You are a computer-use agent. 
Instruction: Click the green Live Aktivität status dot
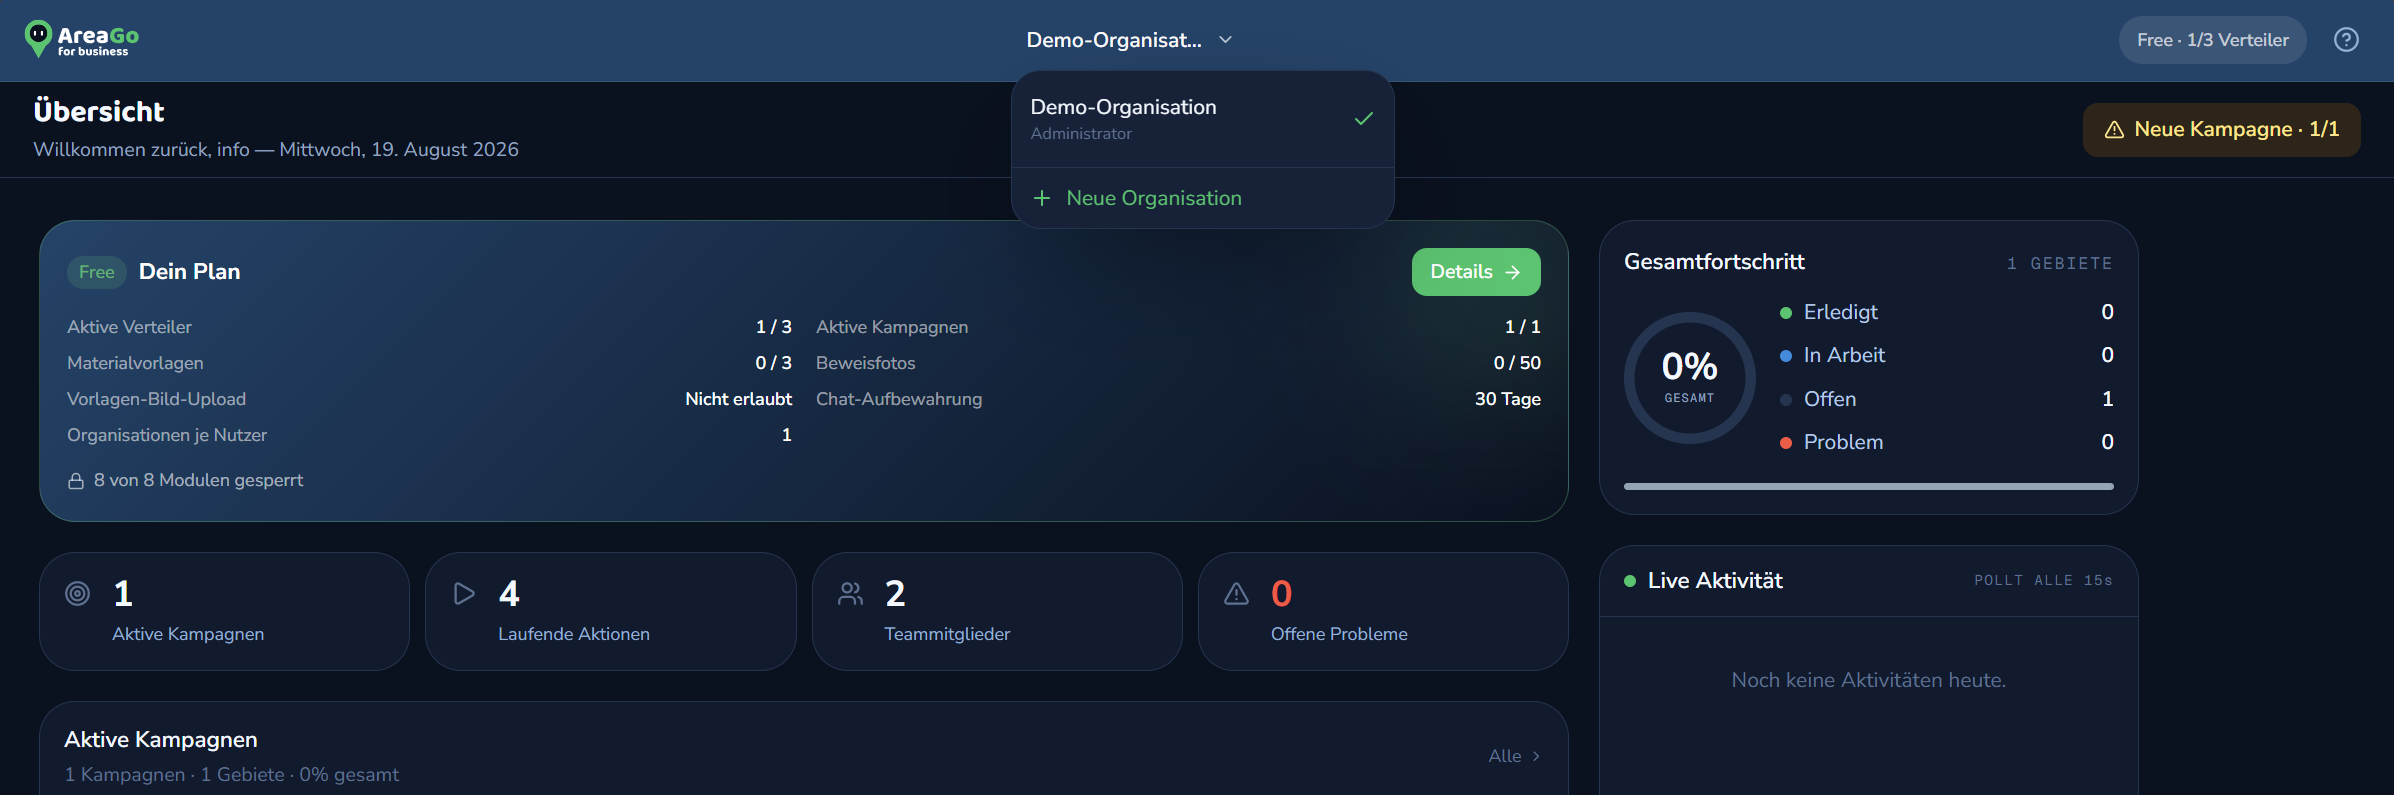[x=1630, y=581]
